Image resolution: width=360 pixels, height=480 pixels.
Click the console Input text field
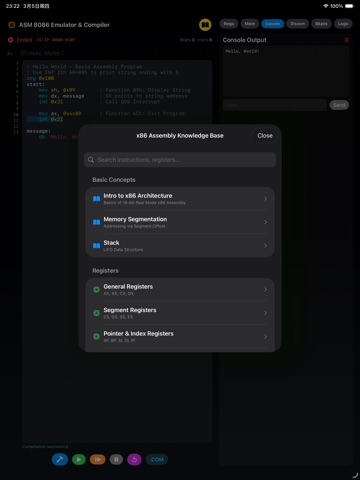tap(275, 105)
